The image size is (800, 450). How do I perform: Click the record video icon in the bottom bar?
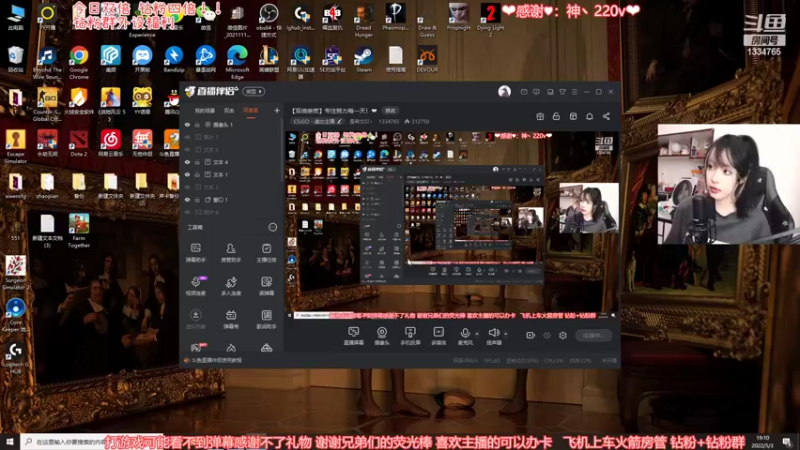[531, 335]
